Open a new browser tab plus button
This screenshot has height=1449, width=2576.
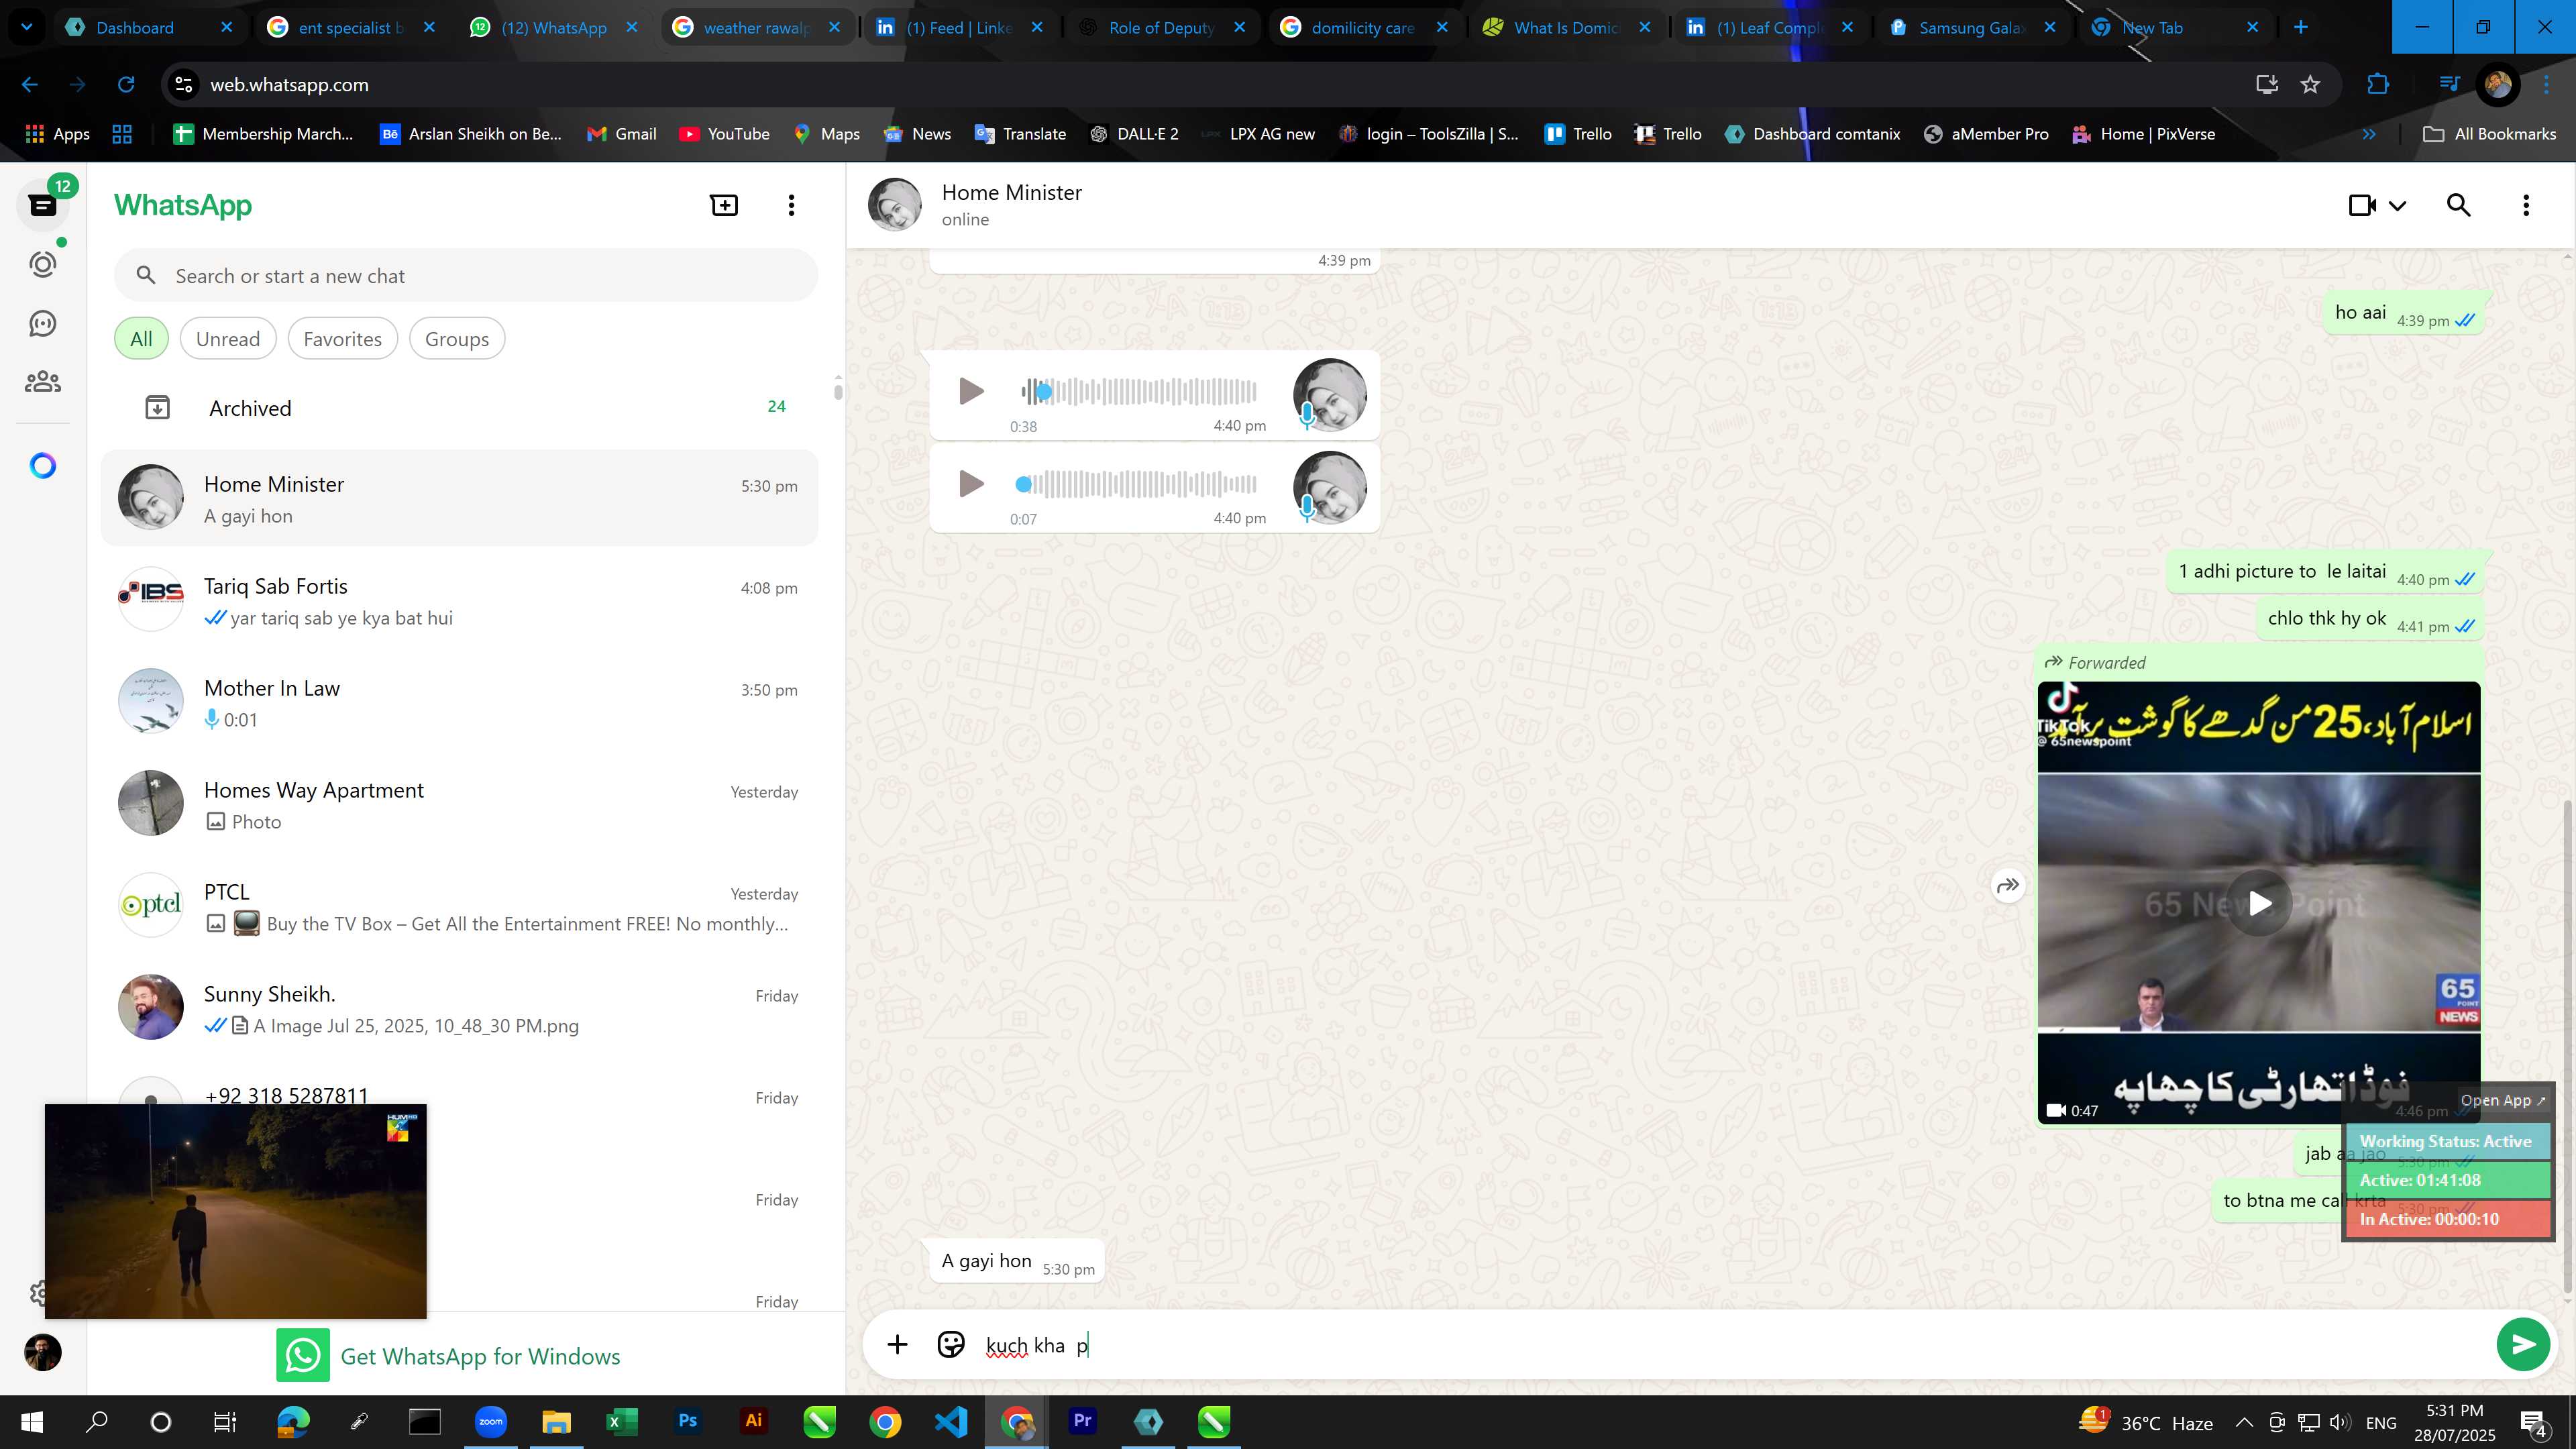point(2300,27)
